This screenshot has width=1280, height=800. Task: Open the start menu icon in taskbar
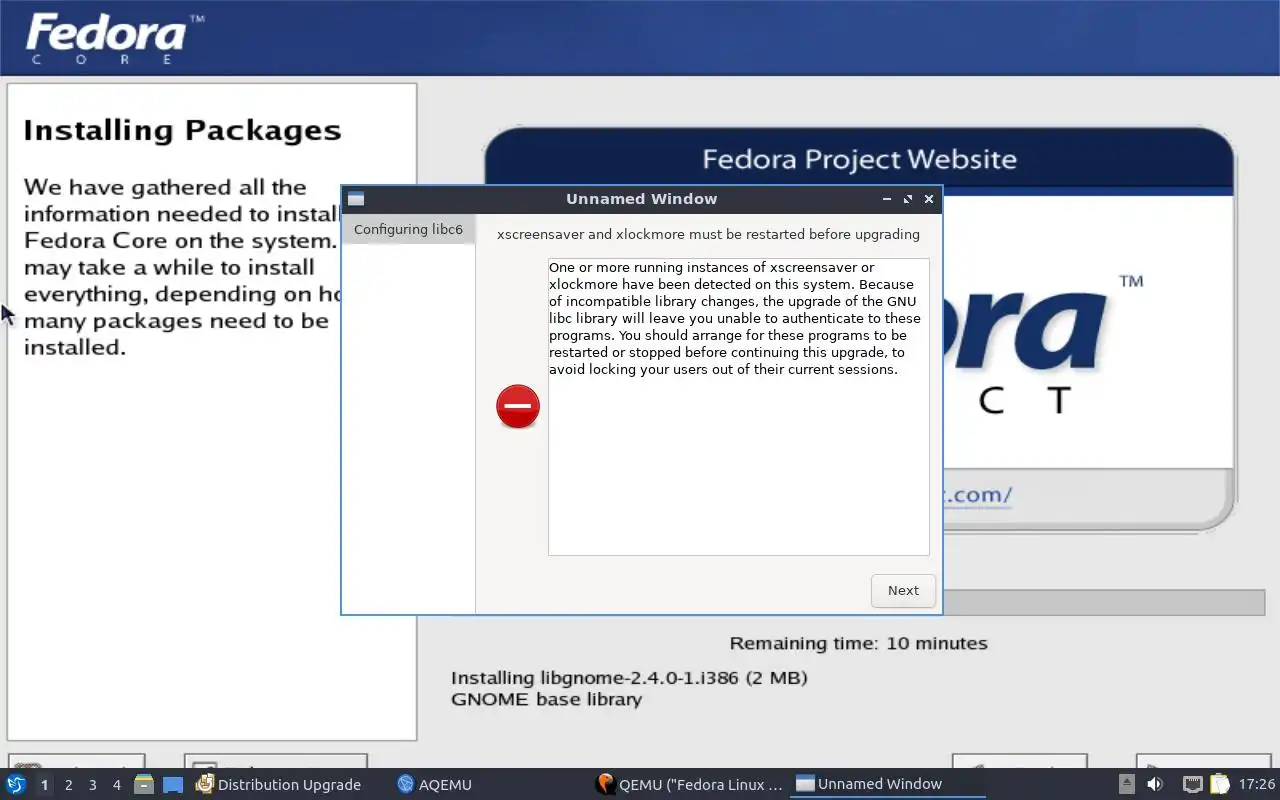16,784
